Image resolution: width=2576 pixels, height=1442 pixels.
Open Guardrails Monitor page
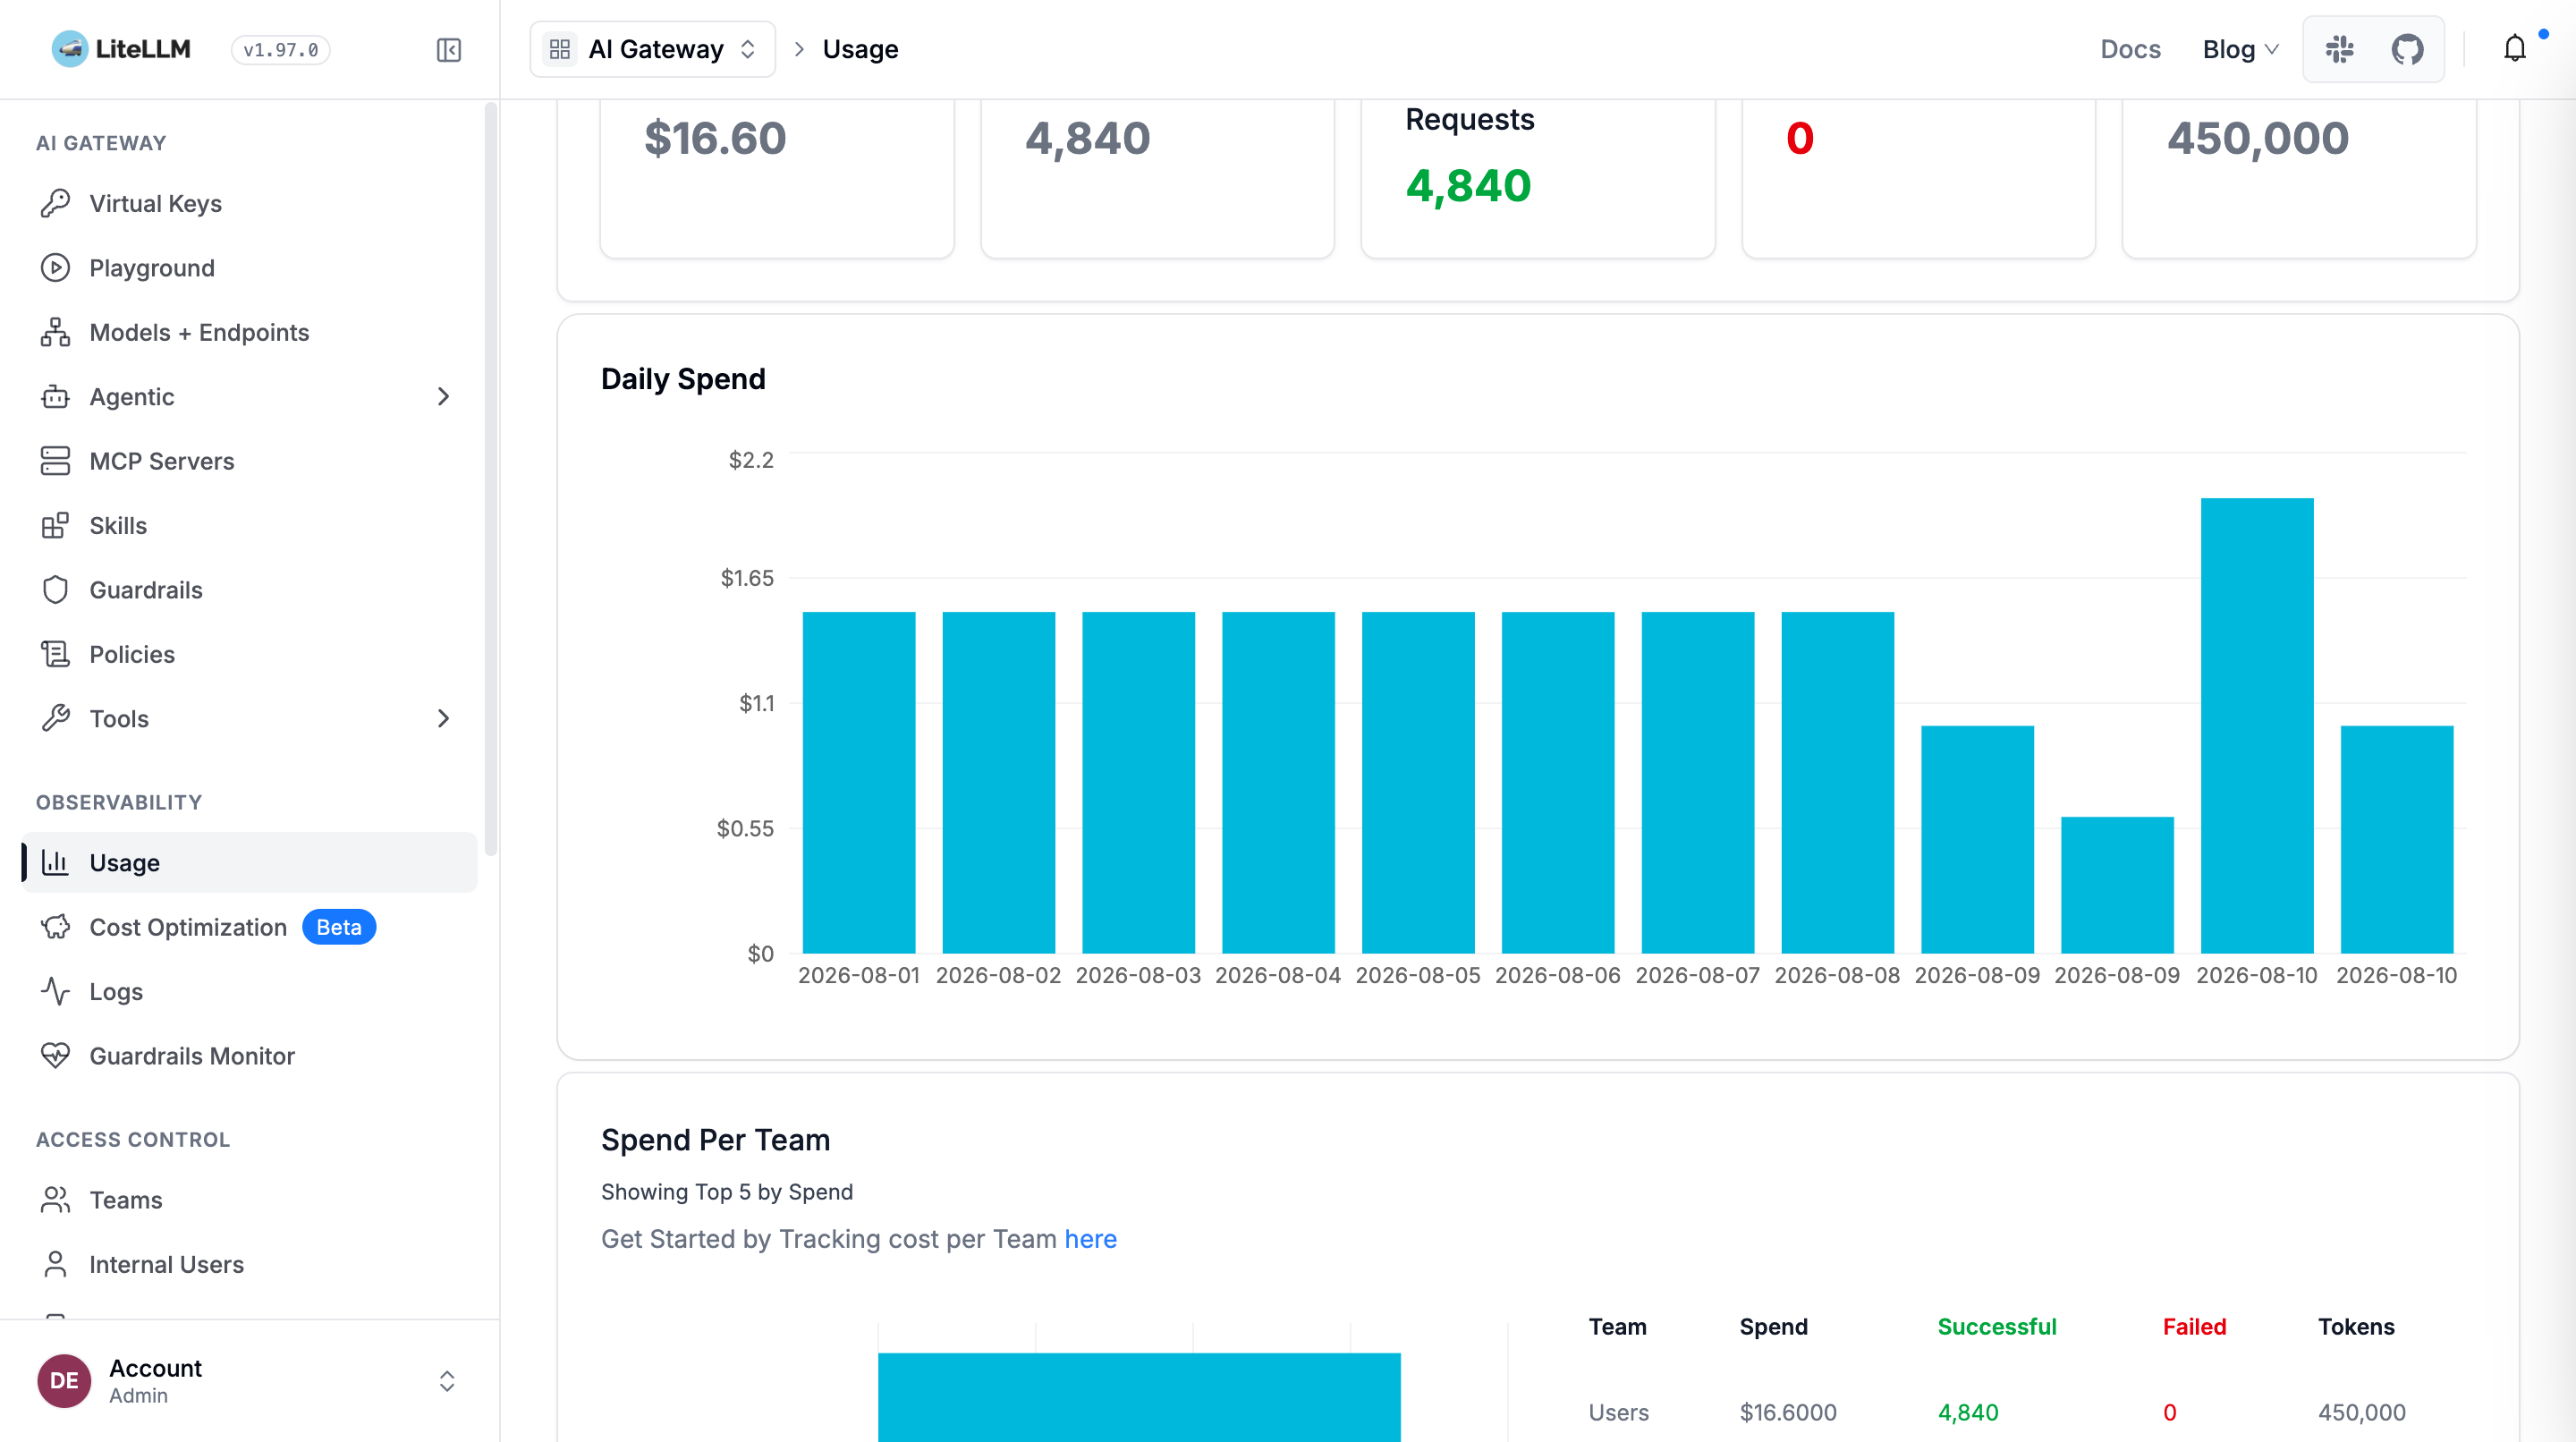[x=249, y=1056]
